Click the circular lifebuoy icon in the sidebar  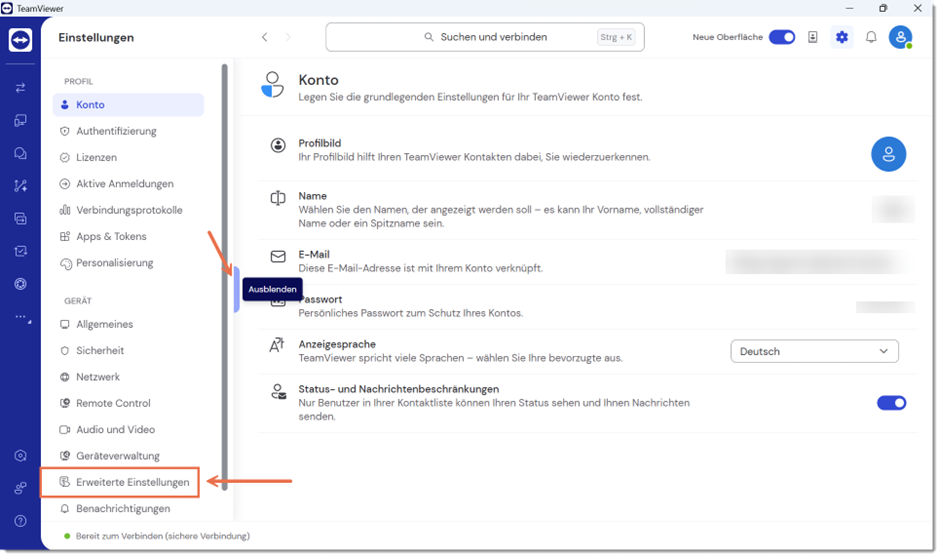[20, 284]
